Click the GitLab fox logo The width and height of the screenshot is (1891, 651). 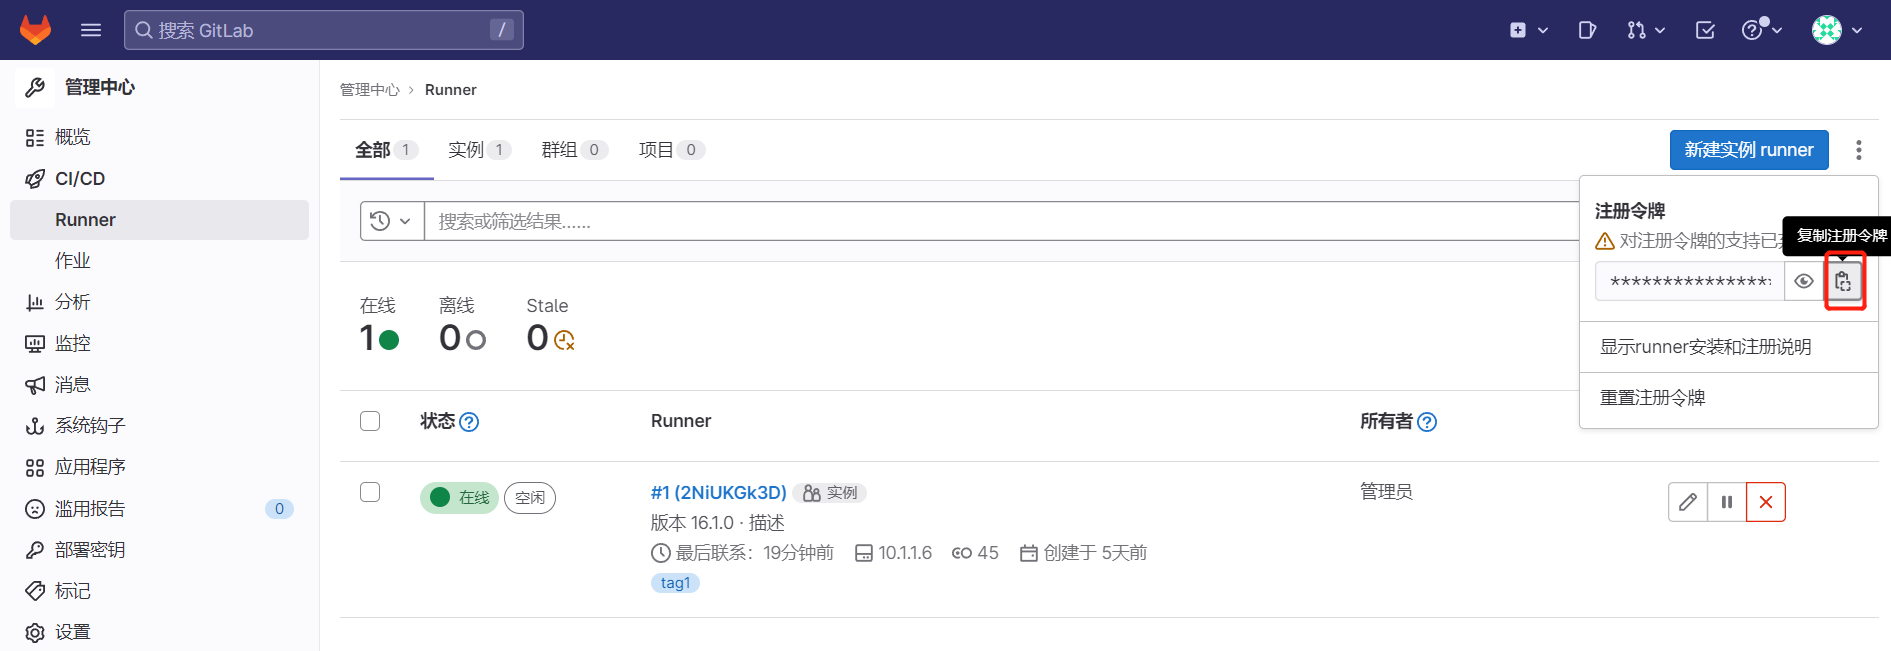35,30
